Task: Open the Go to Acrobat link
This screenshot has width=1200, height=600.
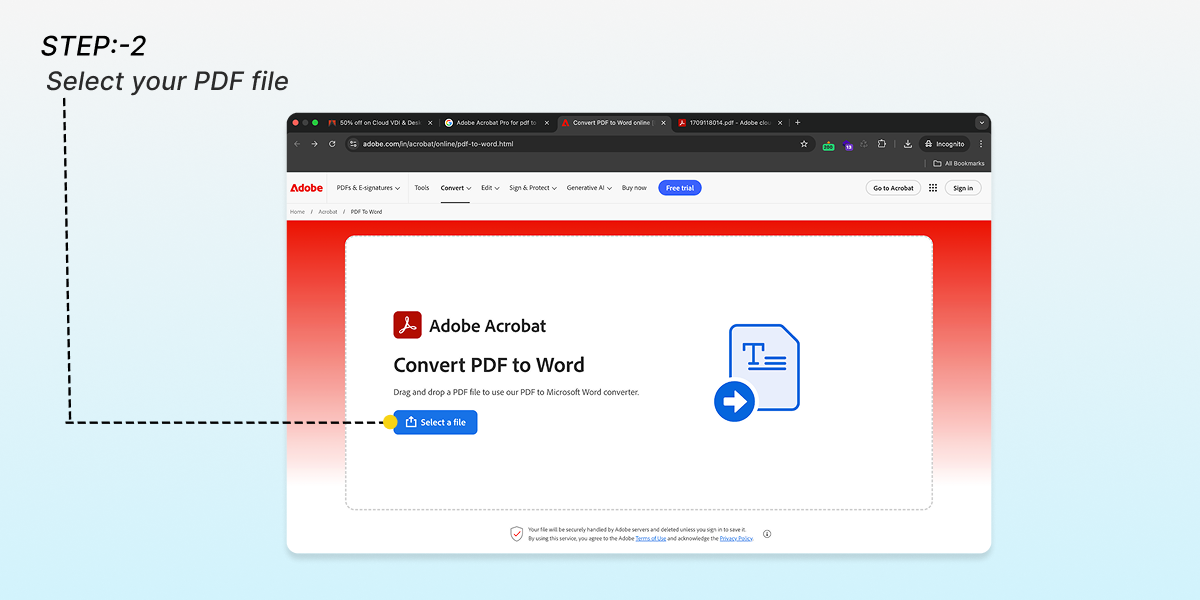Action: point(893,187)
